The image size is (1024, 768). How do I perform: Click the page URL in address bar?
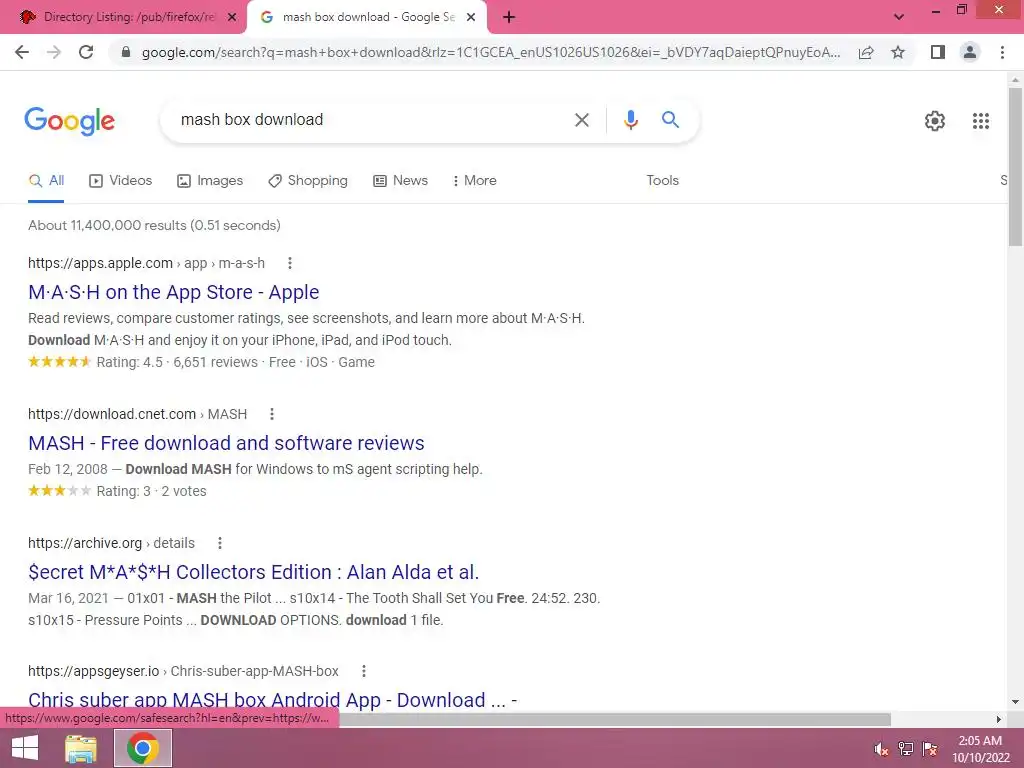(491, 52)
